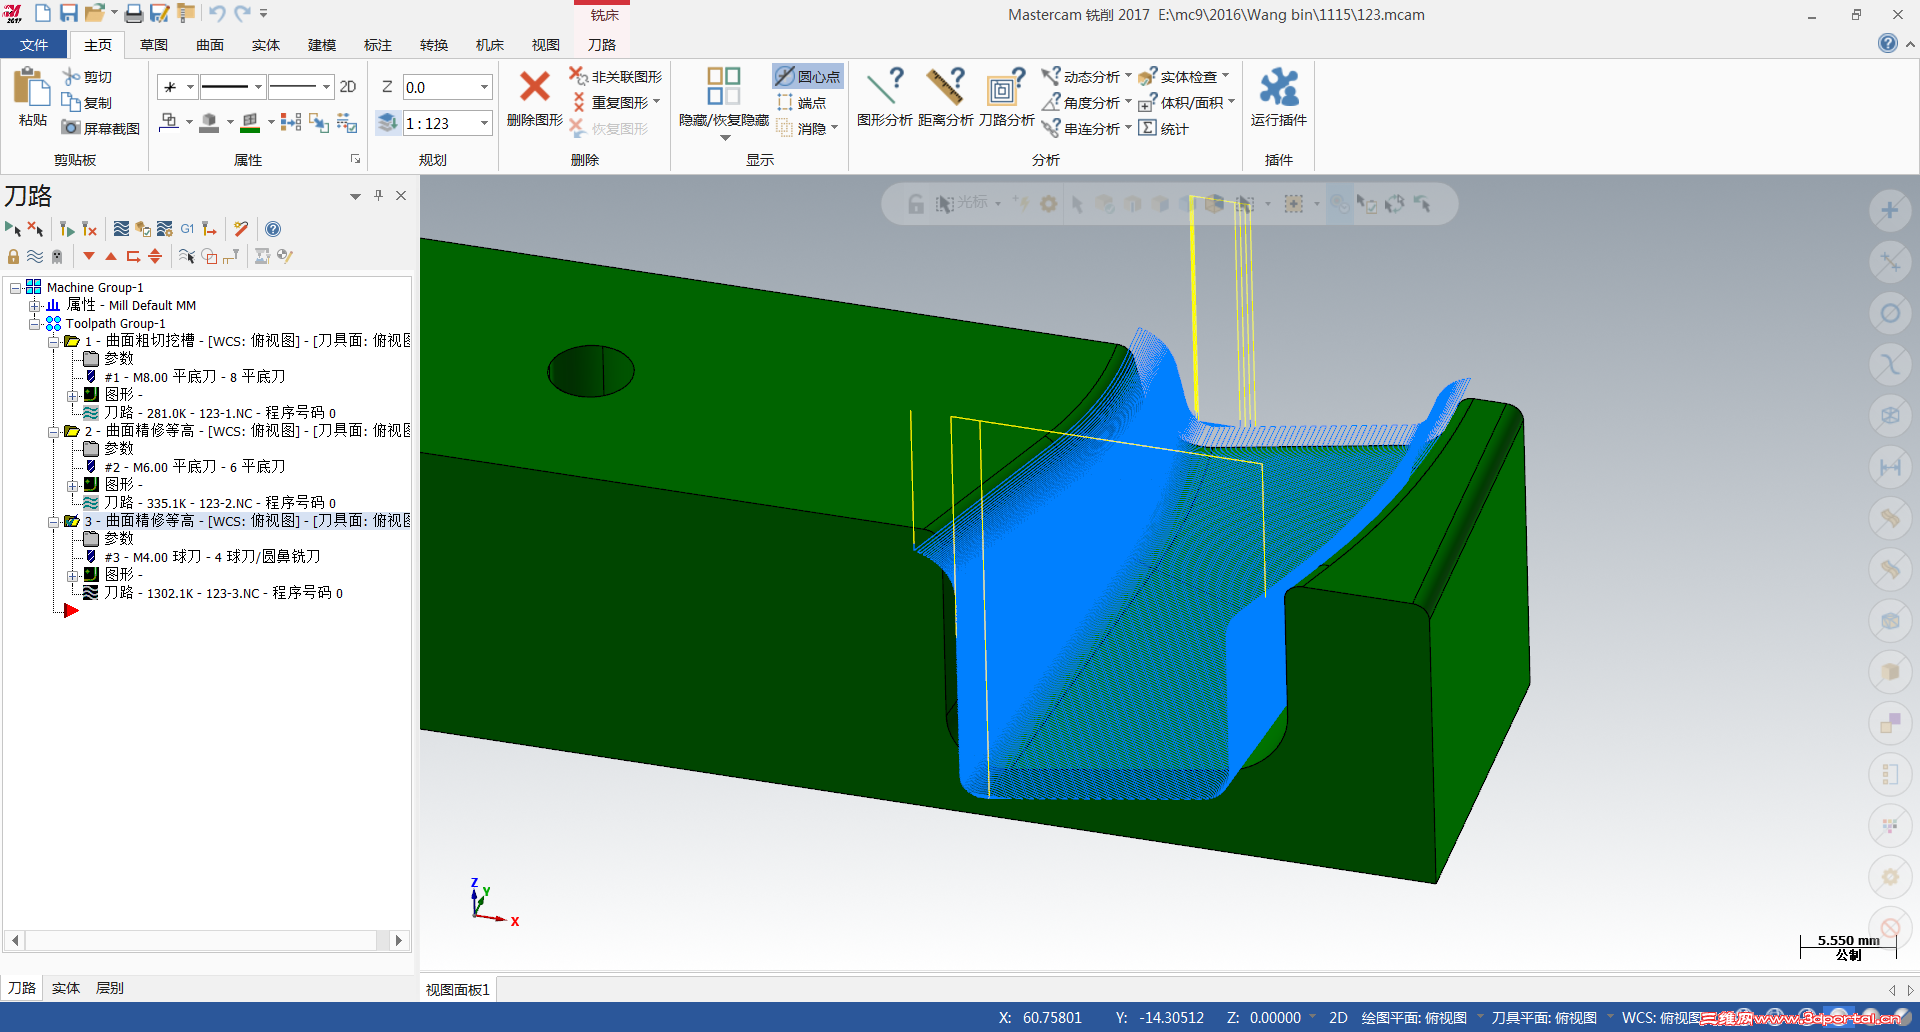The image size is (1920, 1032).
Task: Click the 距离分析 ruler icon
Action: 946,86
